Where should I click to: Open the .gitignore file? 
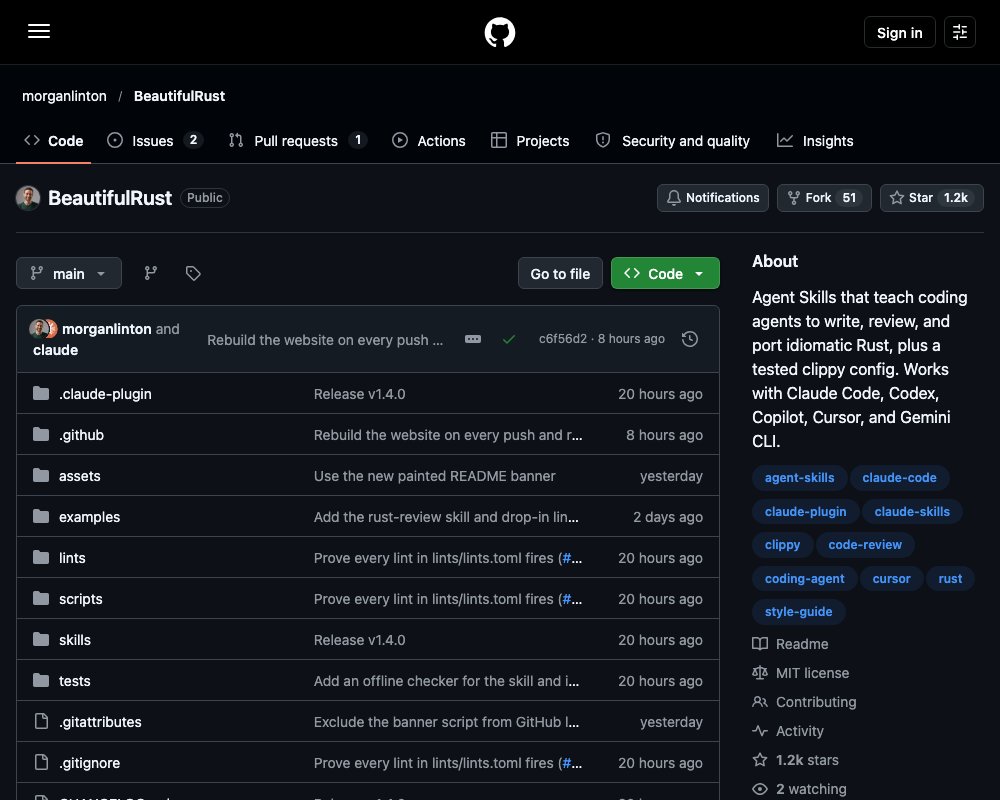[89, 762]
